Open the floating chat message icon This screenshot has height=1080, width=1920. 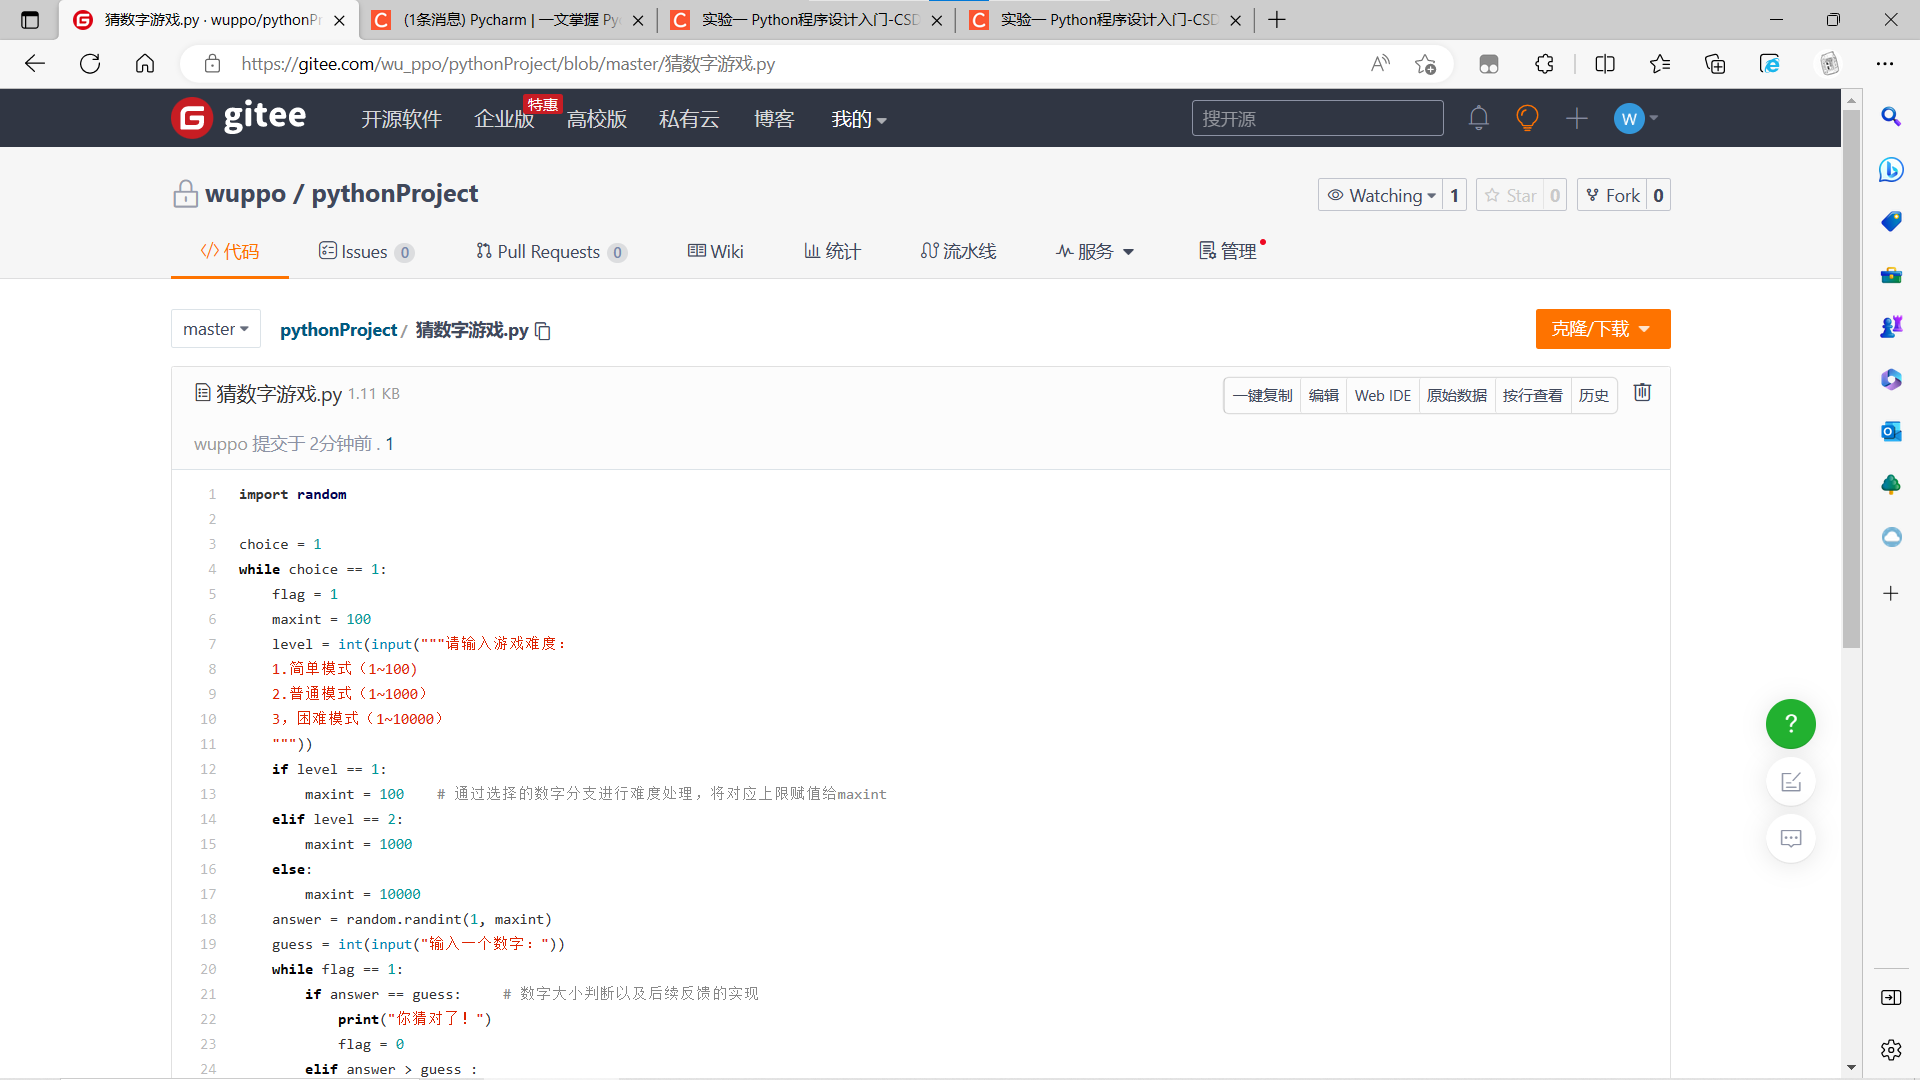click(1790, 838)
